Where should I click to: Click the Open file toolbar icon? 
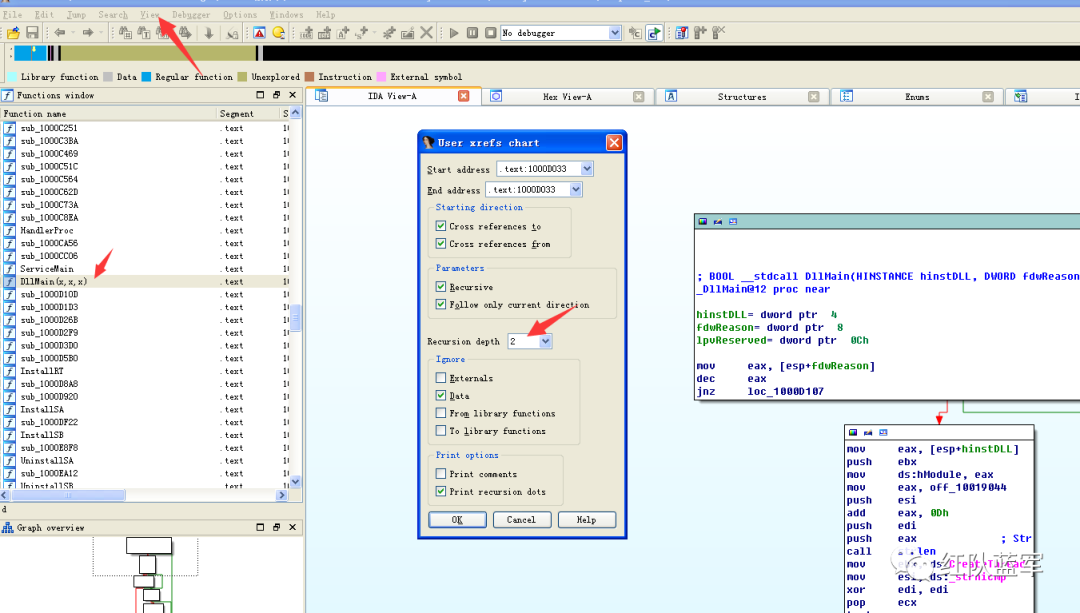[x=14, y=33]
